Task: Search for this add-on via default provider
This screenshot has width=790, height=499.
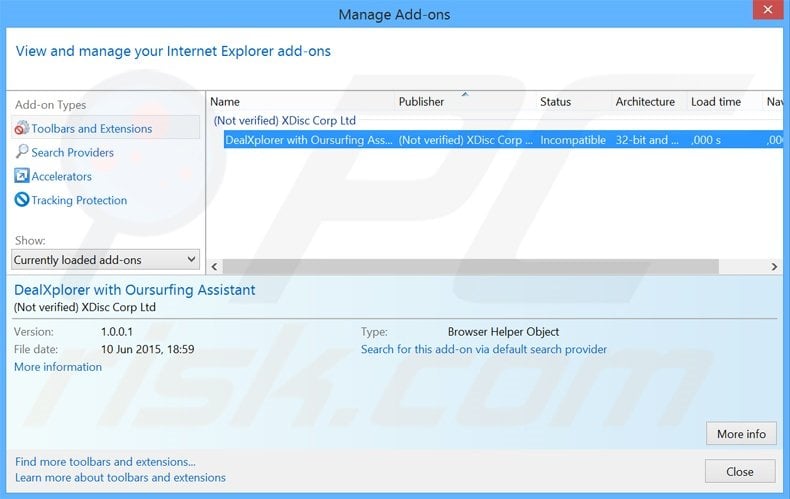Action: pyautogui.click(x=484, y=349)
